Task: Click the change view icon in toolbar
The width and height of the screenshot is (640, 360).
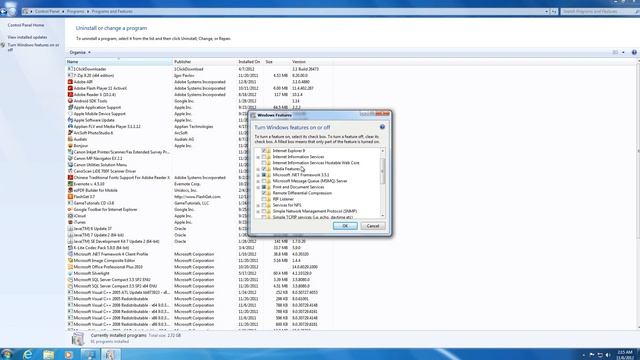Action: (x=615, y=52)
